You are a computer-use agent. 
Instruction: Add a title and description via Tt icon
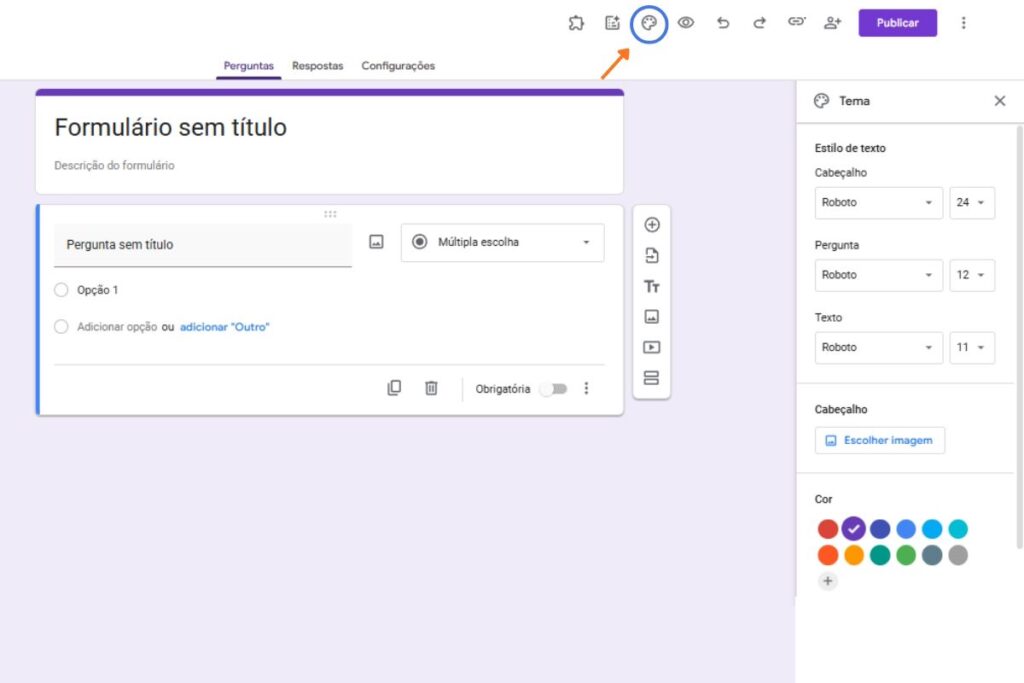point(651,286)
